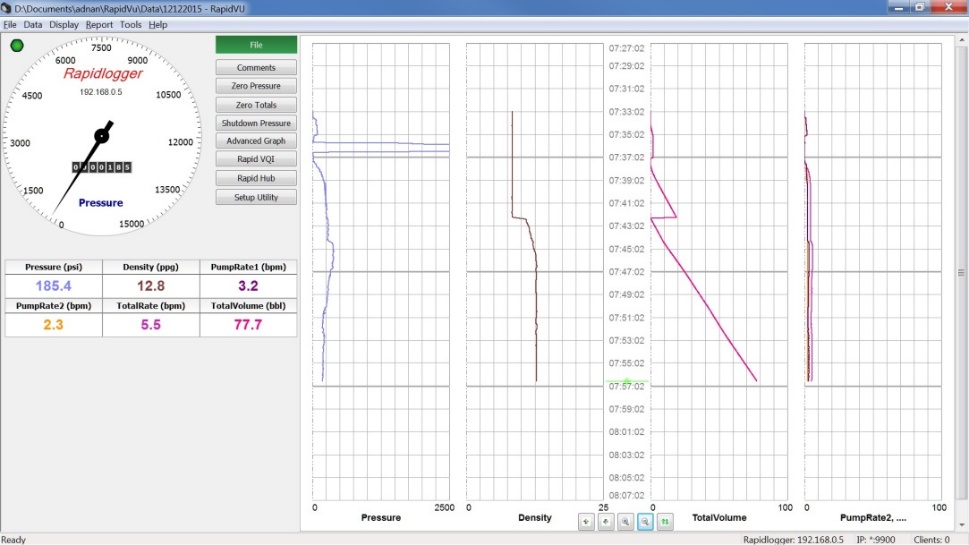Open the Tools menu

130,24
